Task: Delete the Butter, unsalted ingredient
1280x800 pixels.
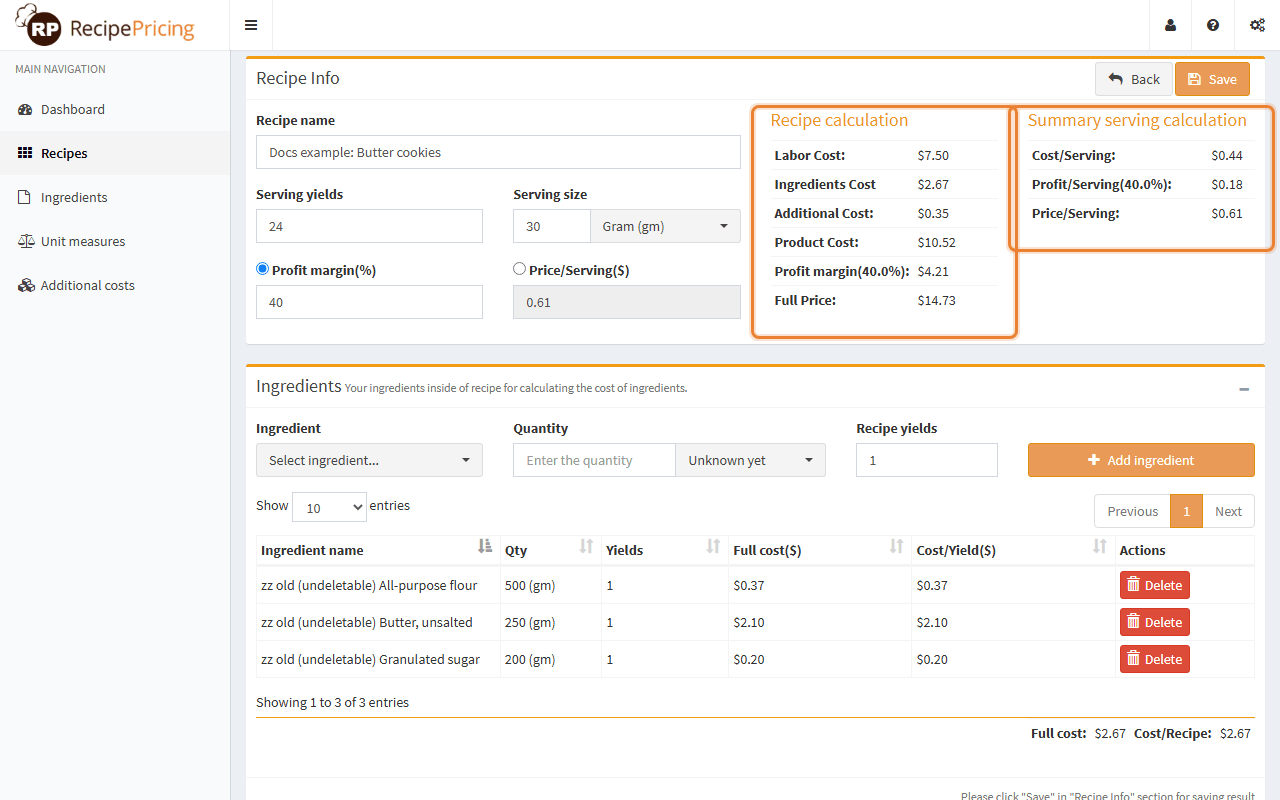Action: (1155, 622)
